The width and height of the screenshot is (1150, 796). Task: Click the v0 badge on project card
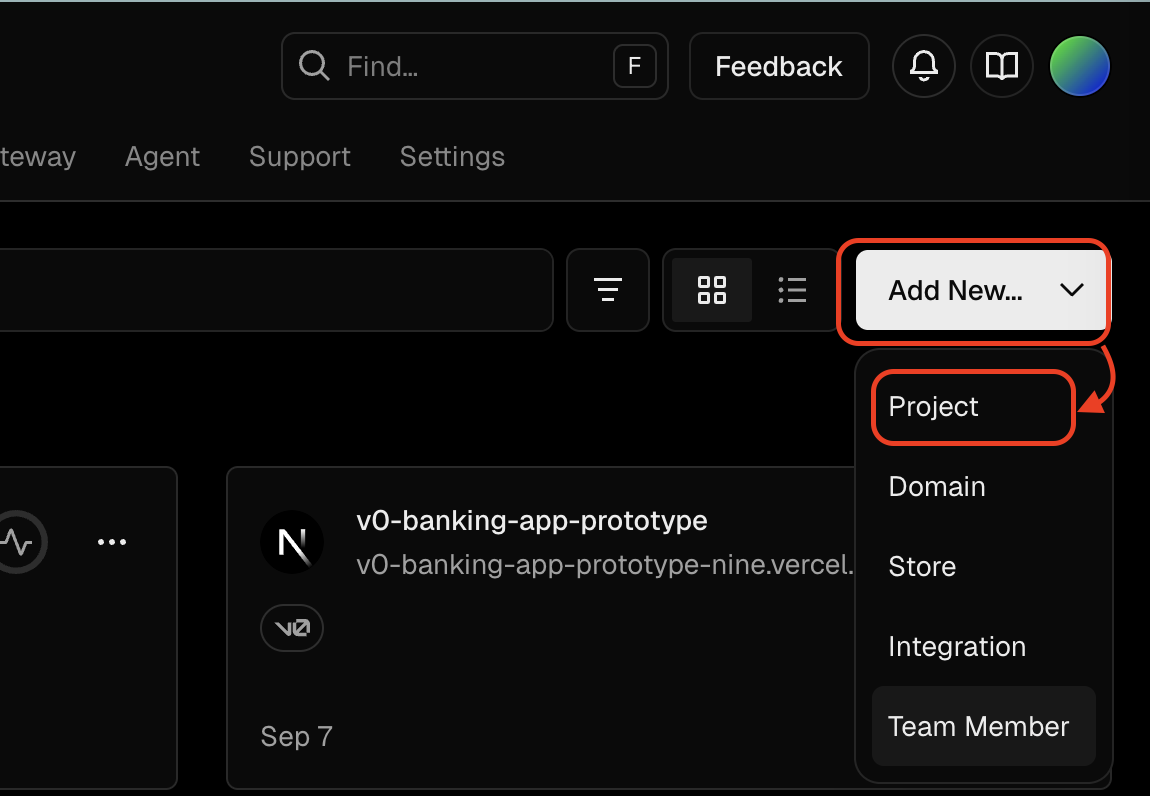[292, 628]
